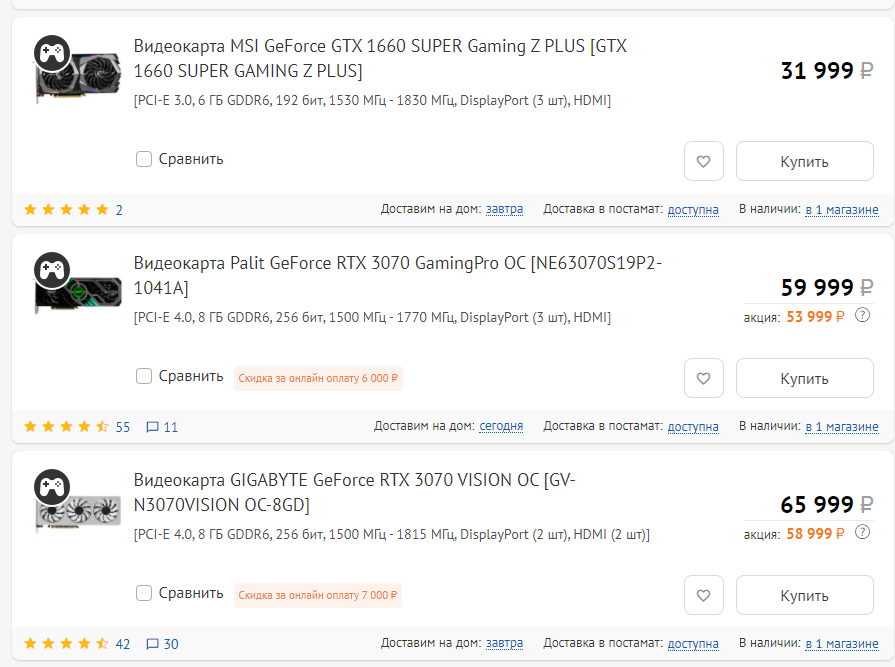
Task: Open 'в 1 магазине' availability for Palit card
Action: 842,426
